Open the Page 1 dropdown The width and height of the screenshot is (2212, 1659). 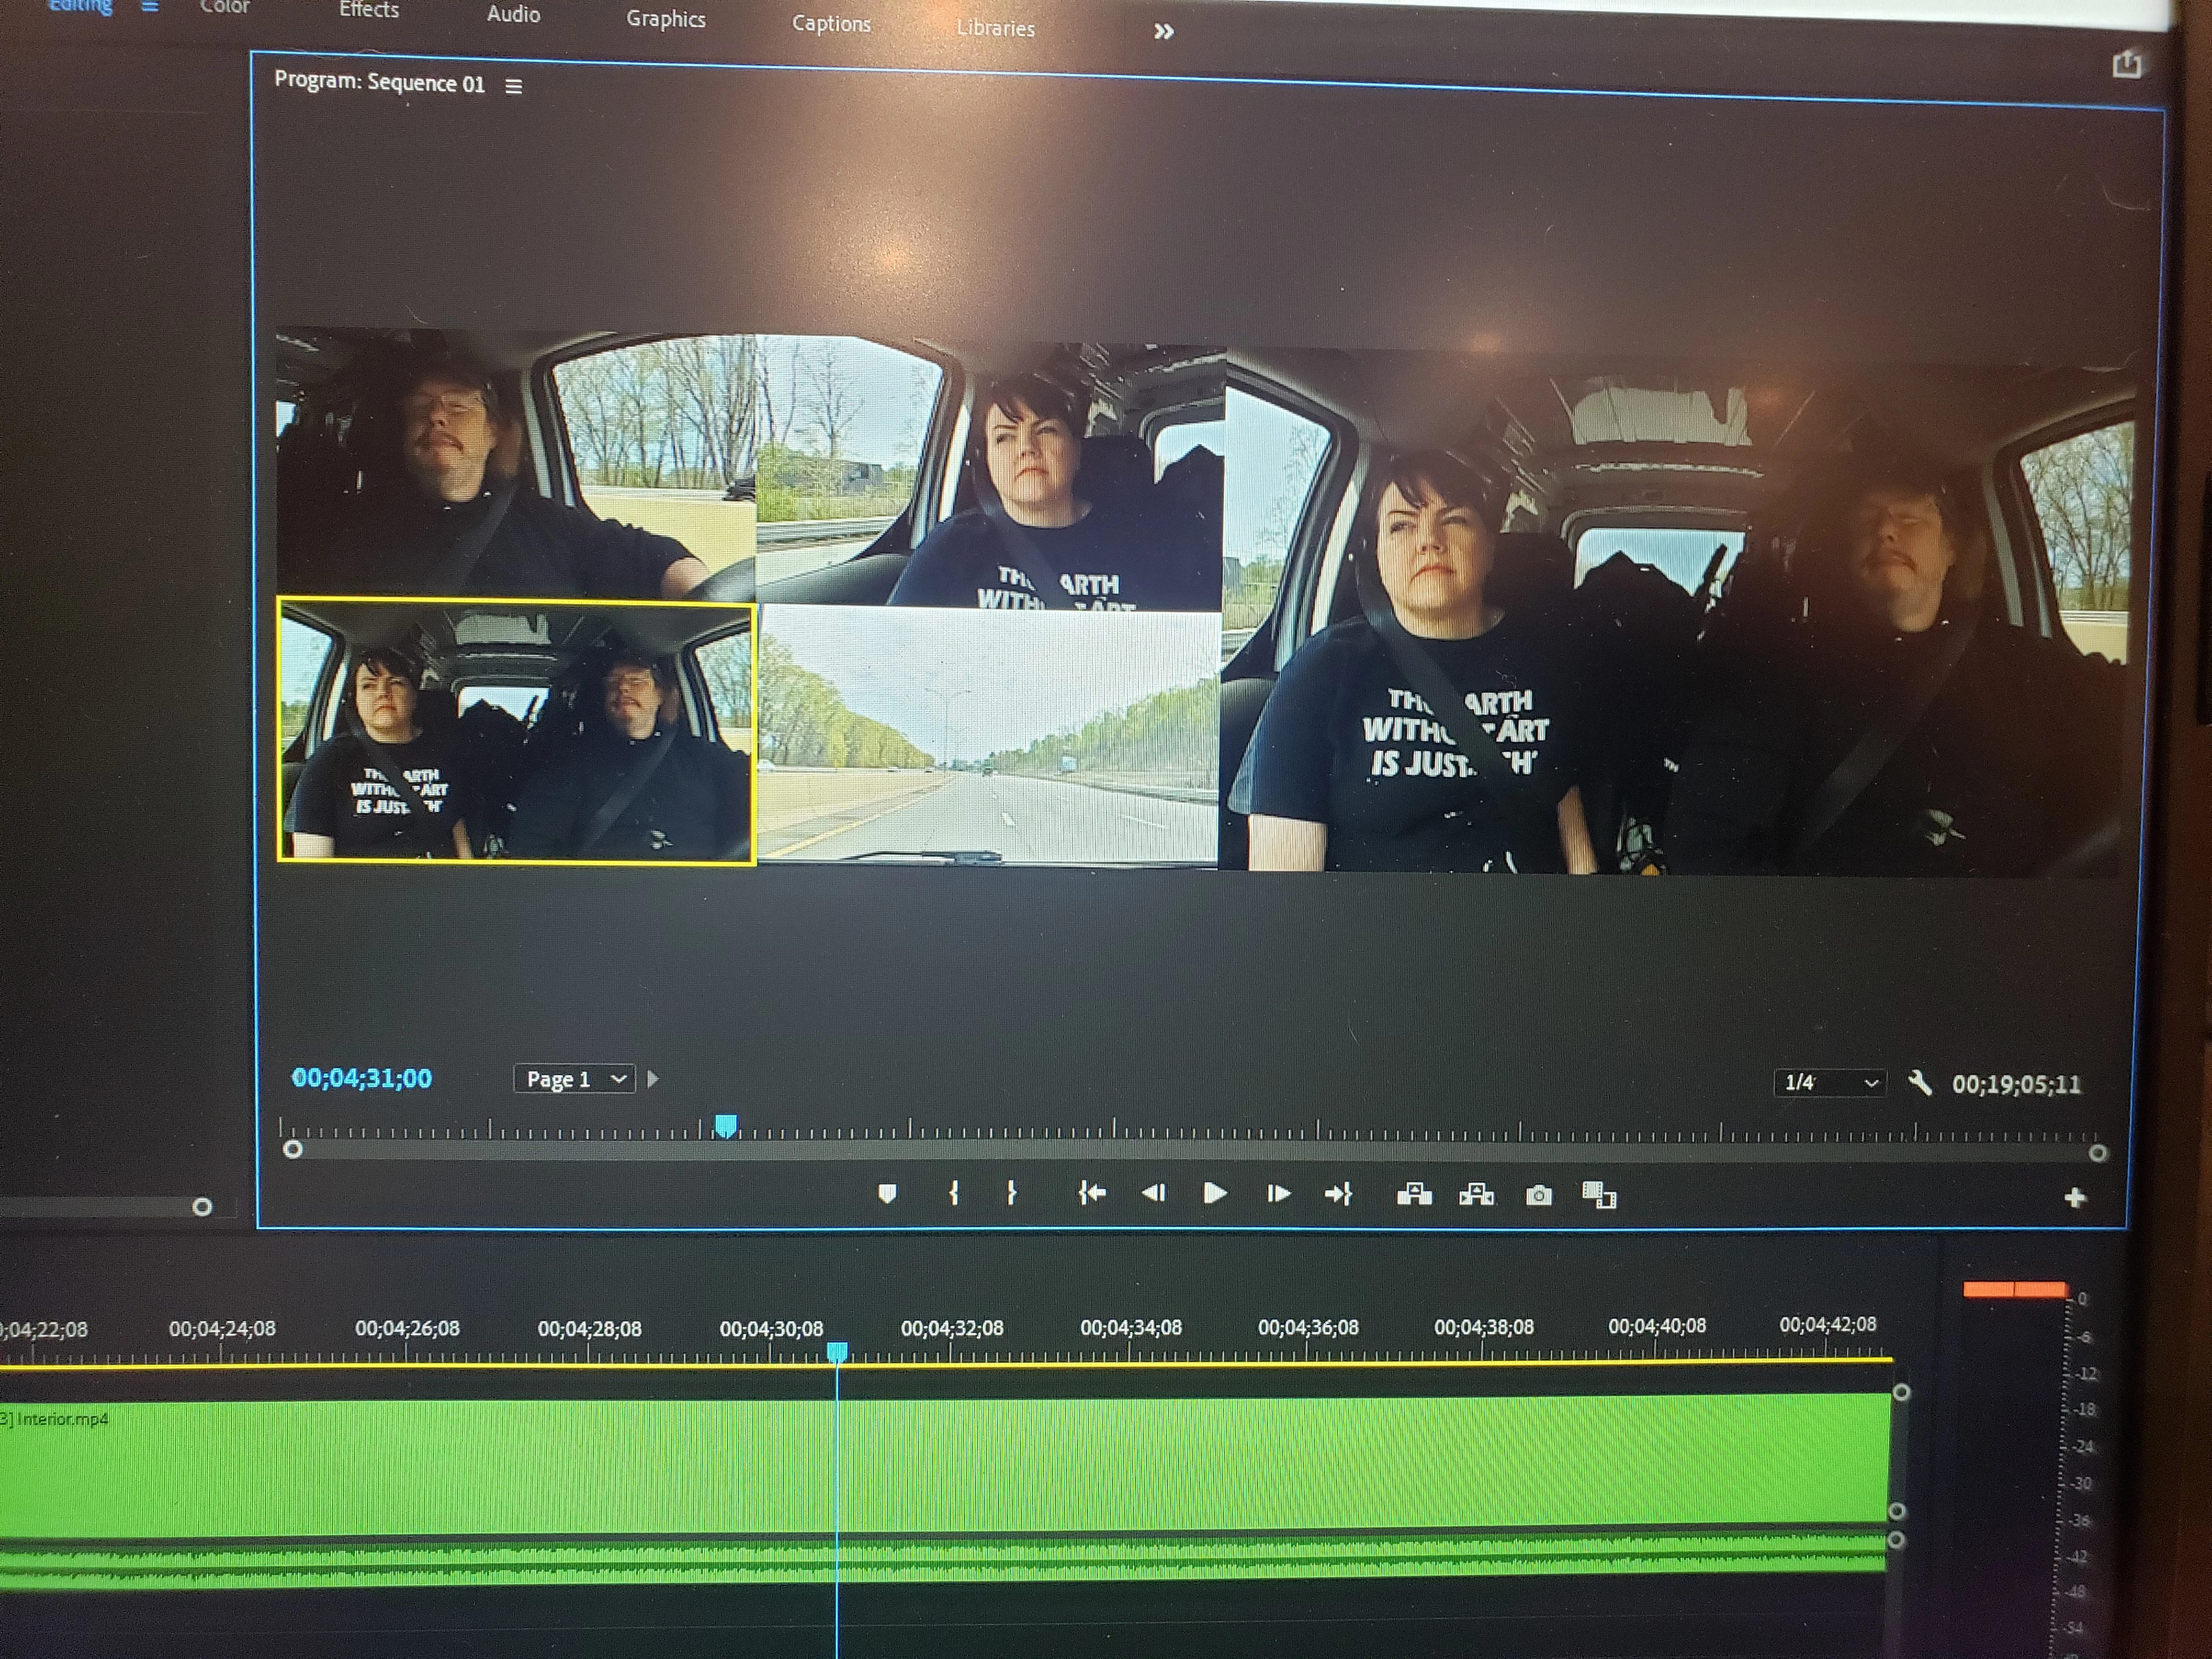575,1079
